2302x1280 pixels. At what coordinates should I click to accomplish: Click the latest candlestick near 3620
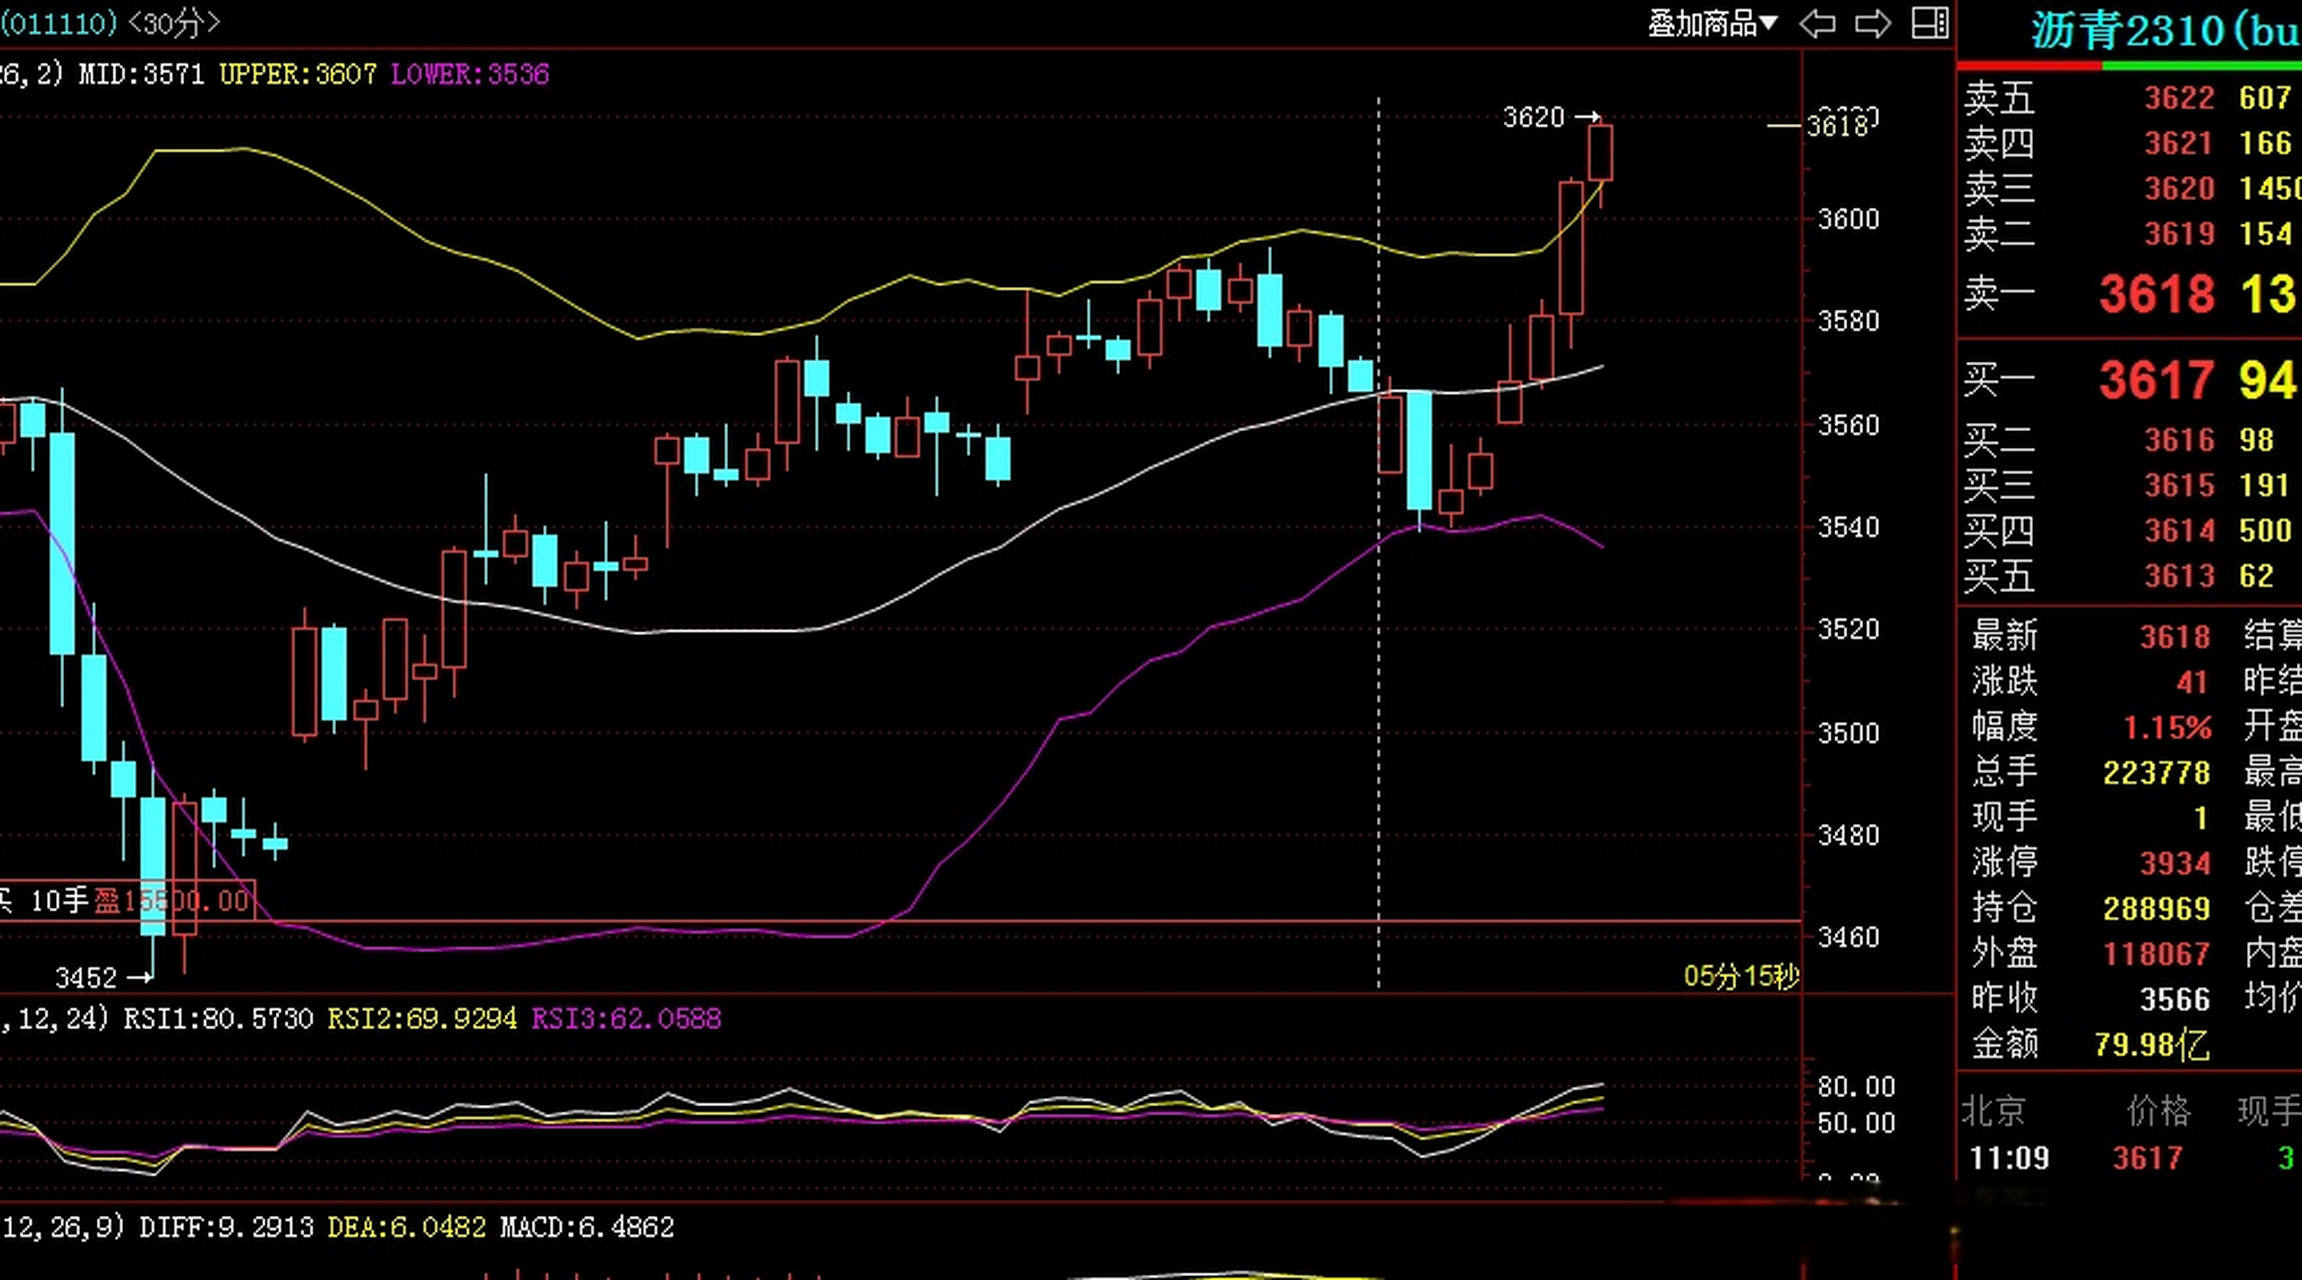tap(1600, 152)
